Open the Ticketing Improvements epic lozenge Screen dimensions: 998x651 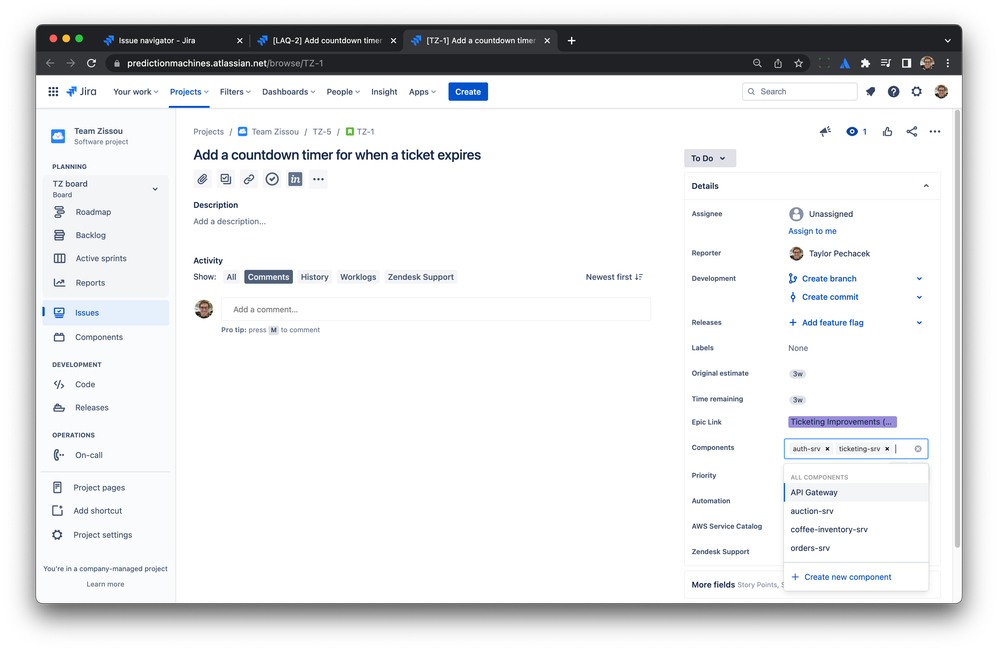[x=842, y=422]
